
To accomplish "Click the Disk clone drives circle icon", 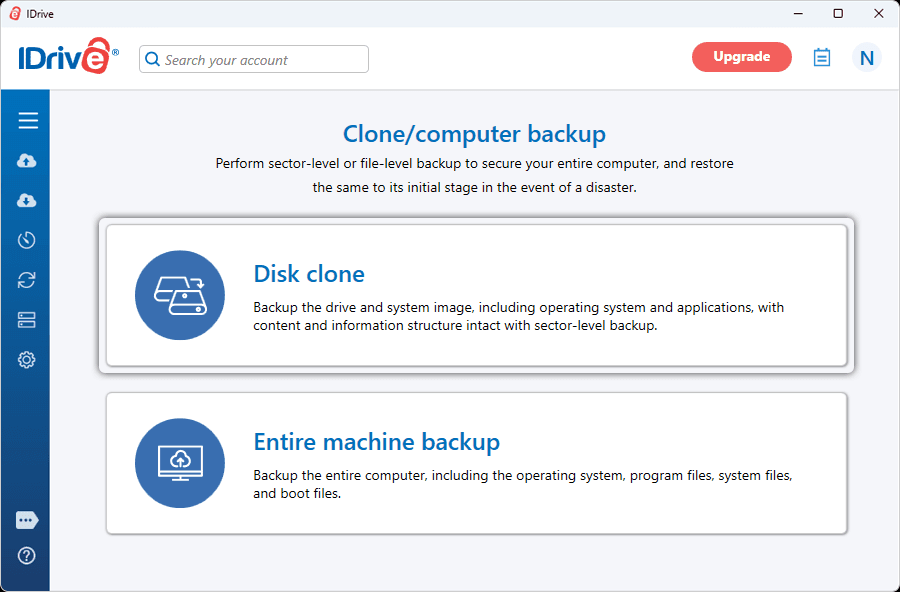I will [180, 295].
